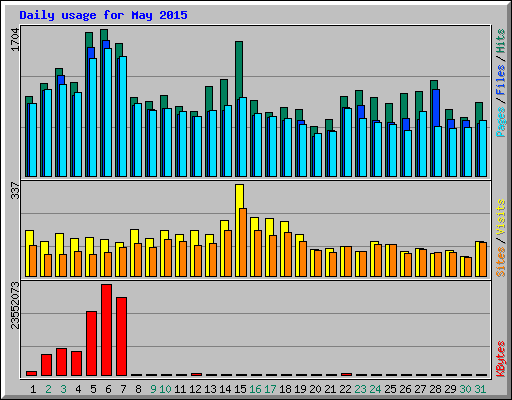Viewport: 512px width, 400px height.
Task: Click the day 5 axis label
Action: coord(93,389)
